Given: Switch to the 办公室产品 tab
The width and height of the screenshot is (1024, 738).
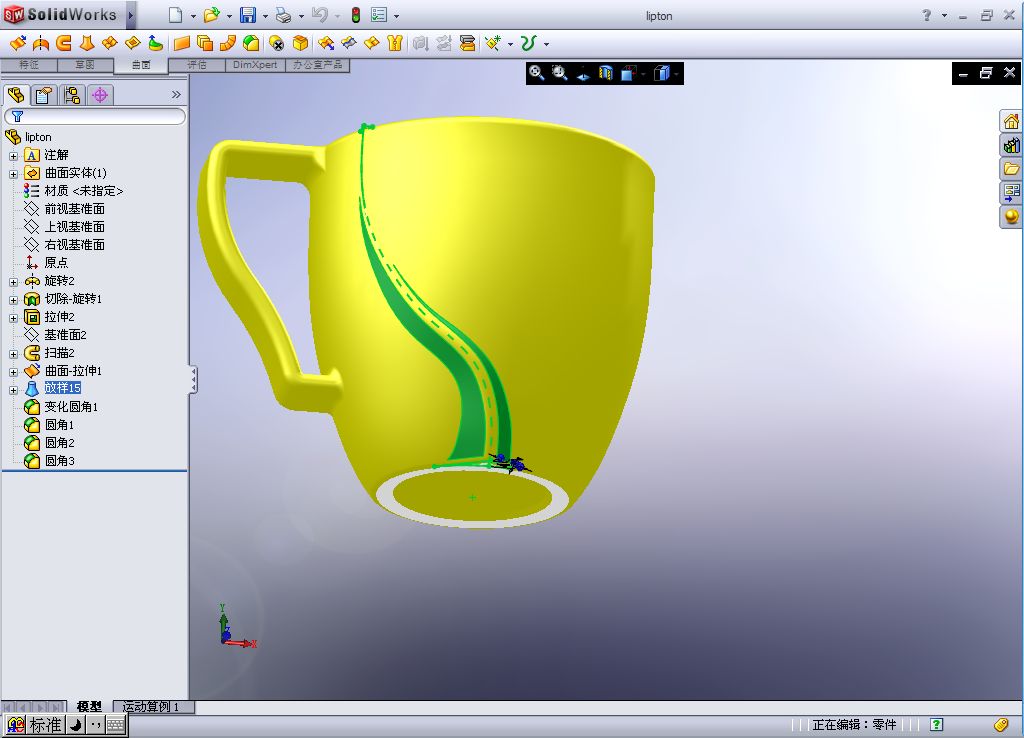Looking at the screenshot, I should click(x=317, y=65).
